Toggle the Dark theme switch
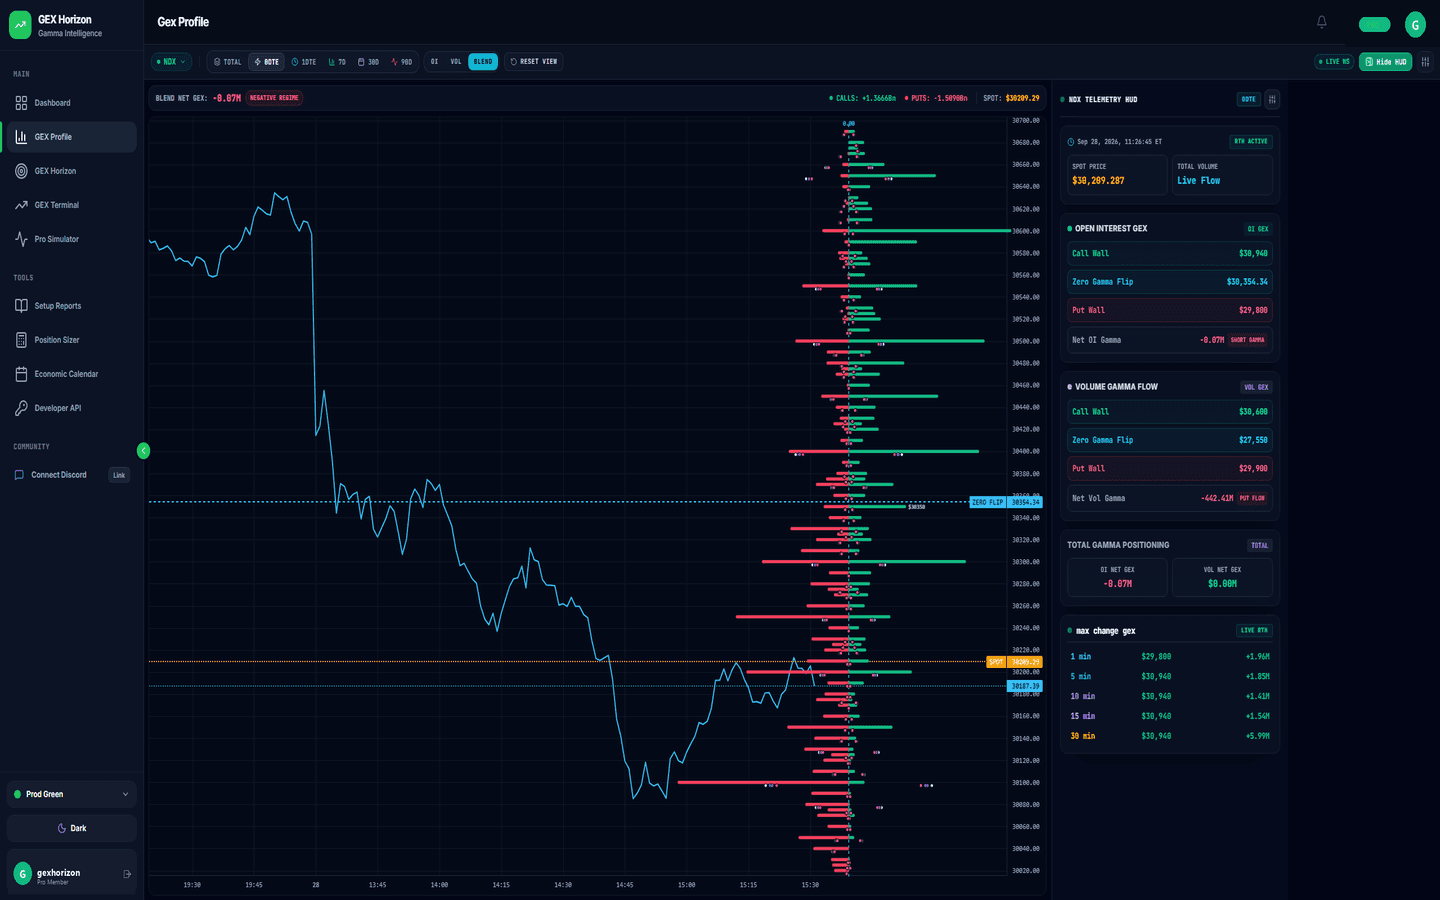Screen dimensions: 1440x900 pyautogui.click(x=71, y=828)
